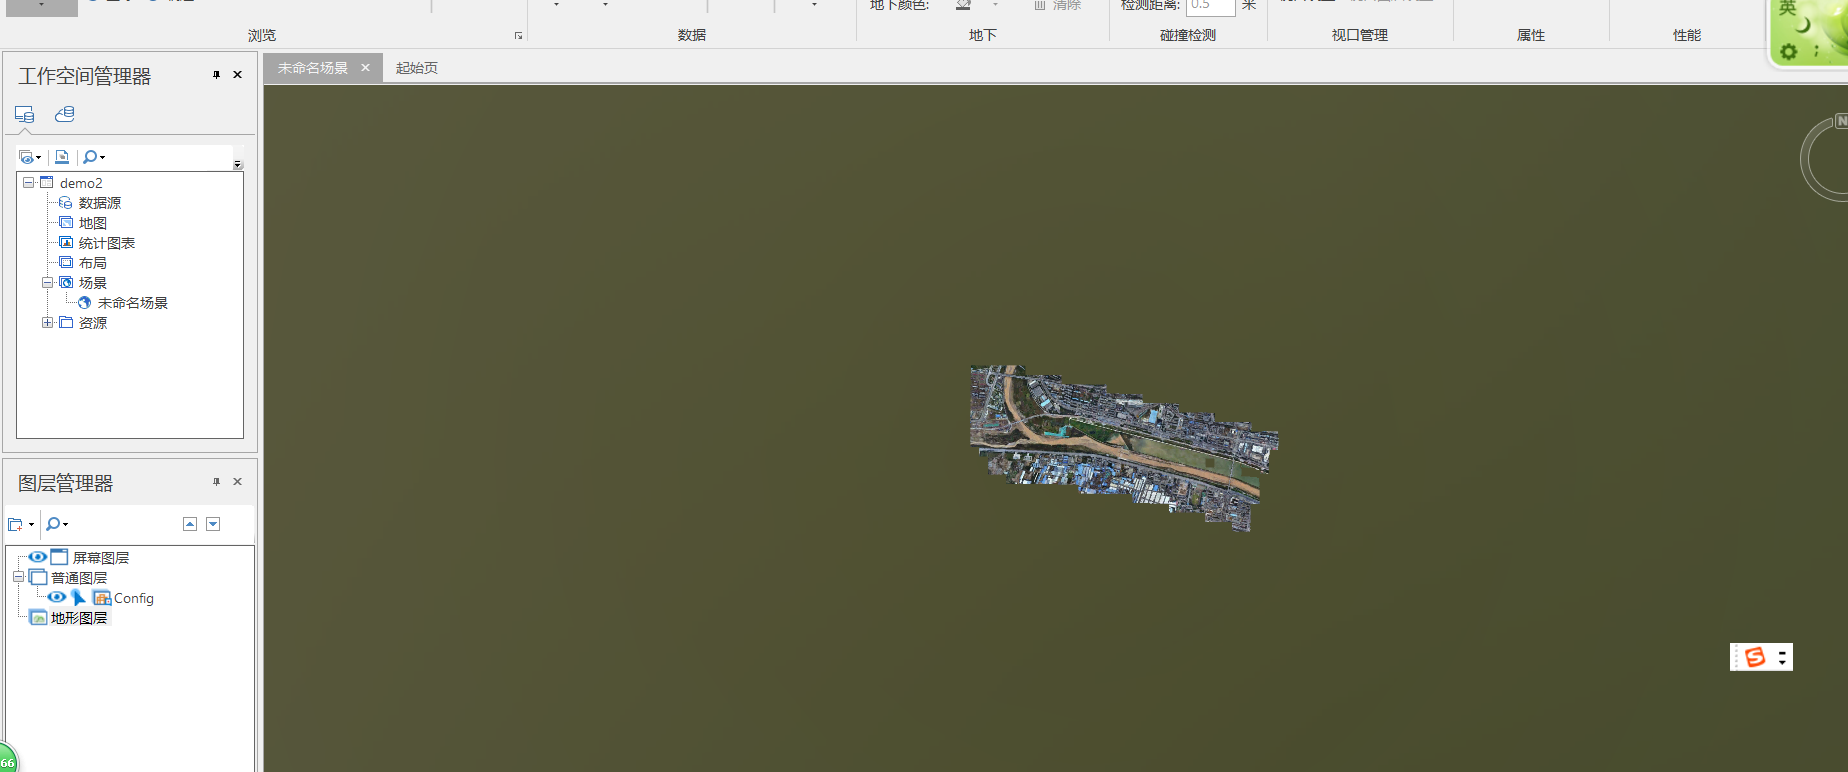Select the 屏幕图层 layer
The image size is (1848, 772).
[x=101, y=558]
